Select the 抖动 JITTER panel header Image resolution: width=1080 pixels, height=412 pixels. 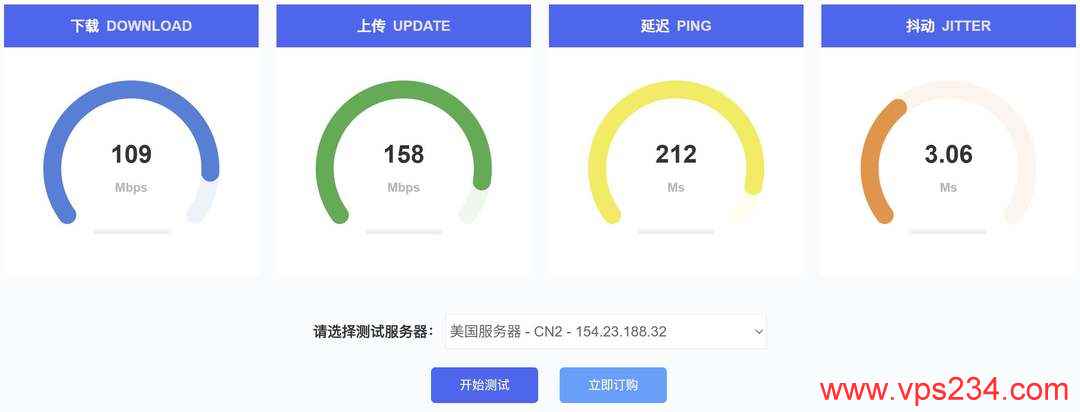948,26
